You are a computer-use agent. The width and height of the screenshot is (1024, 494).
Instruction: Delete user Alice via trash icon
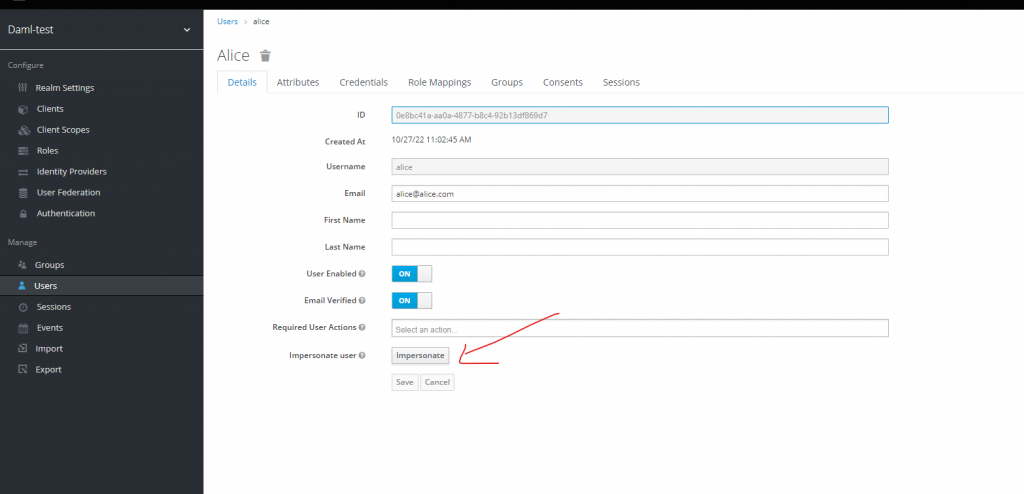[265, 56]
